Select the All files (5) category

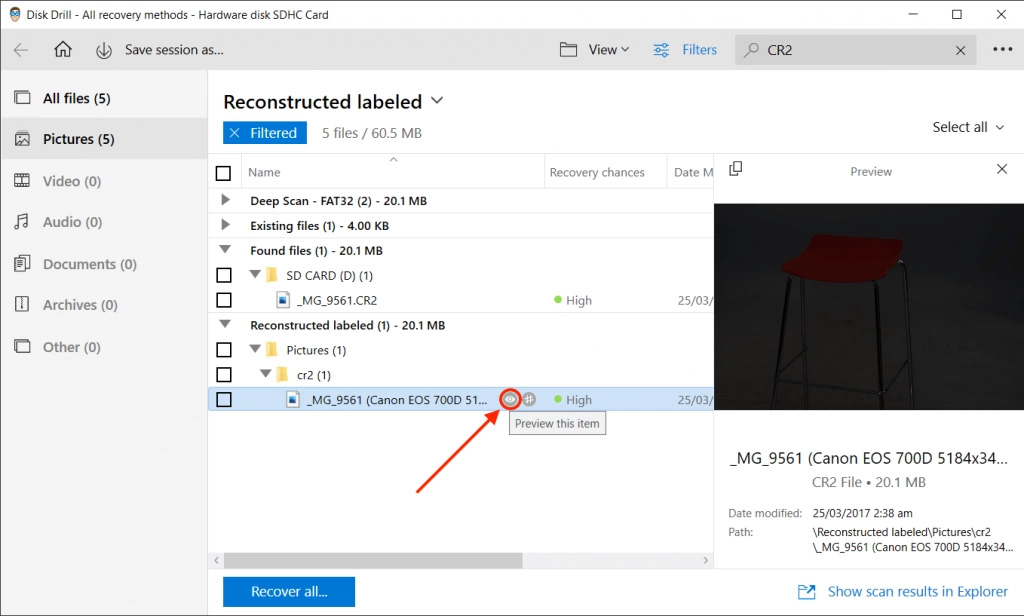[x=104, y=98]
